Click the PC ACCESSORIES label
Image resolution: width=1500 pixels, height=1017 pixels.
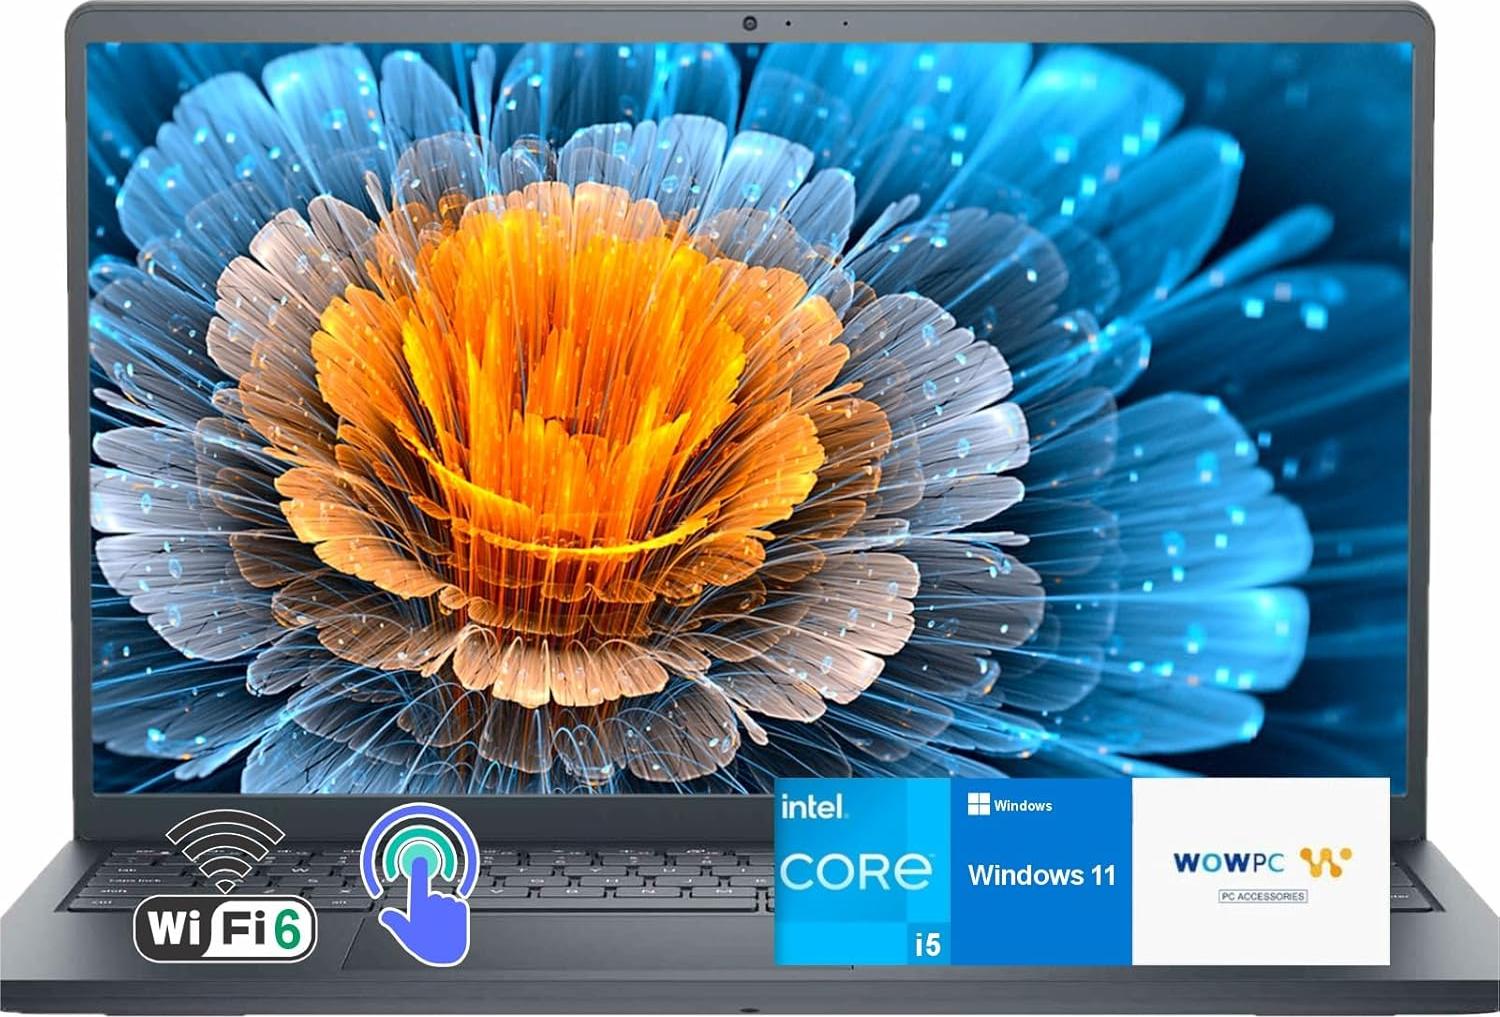(x=1262, y=896)
